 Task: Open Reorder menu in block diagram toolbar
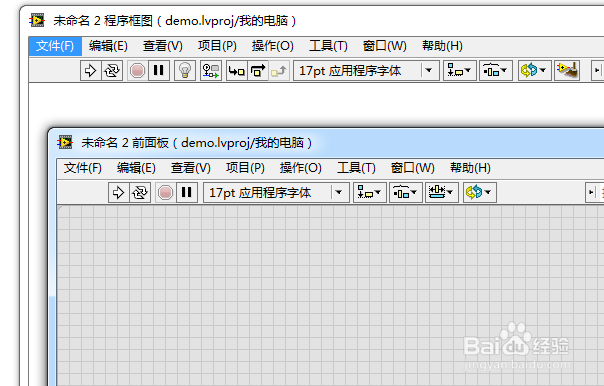[534, 70]
